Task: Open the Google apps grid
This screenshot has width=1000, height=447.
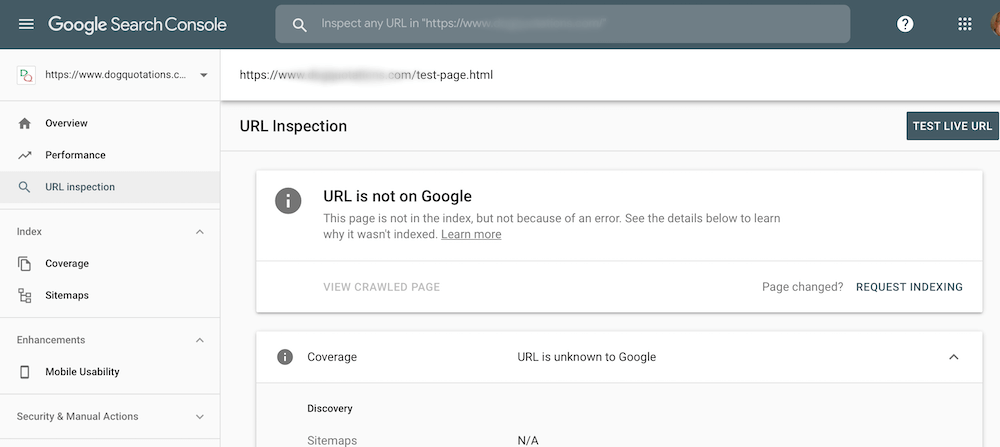Action: [965, 24]
